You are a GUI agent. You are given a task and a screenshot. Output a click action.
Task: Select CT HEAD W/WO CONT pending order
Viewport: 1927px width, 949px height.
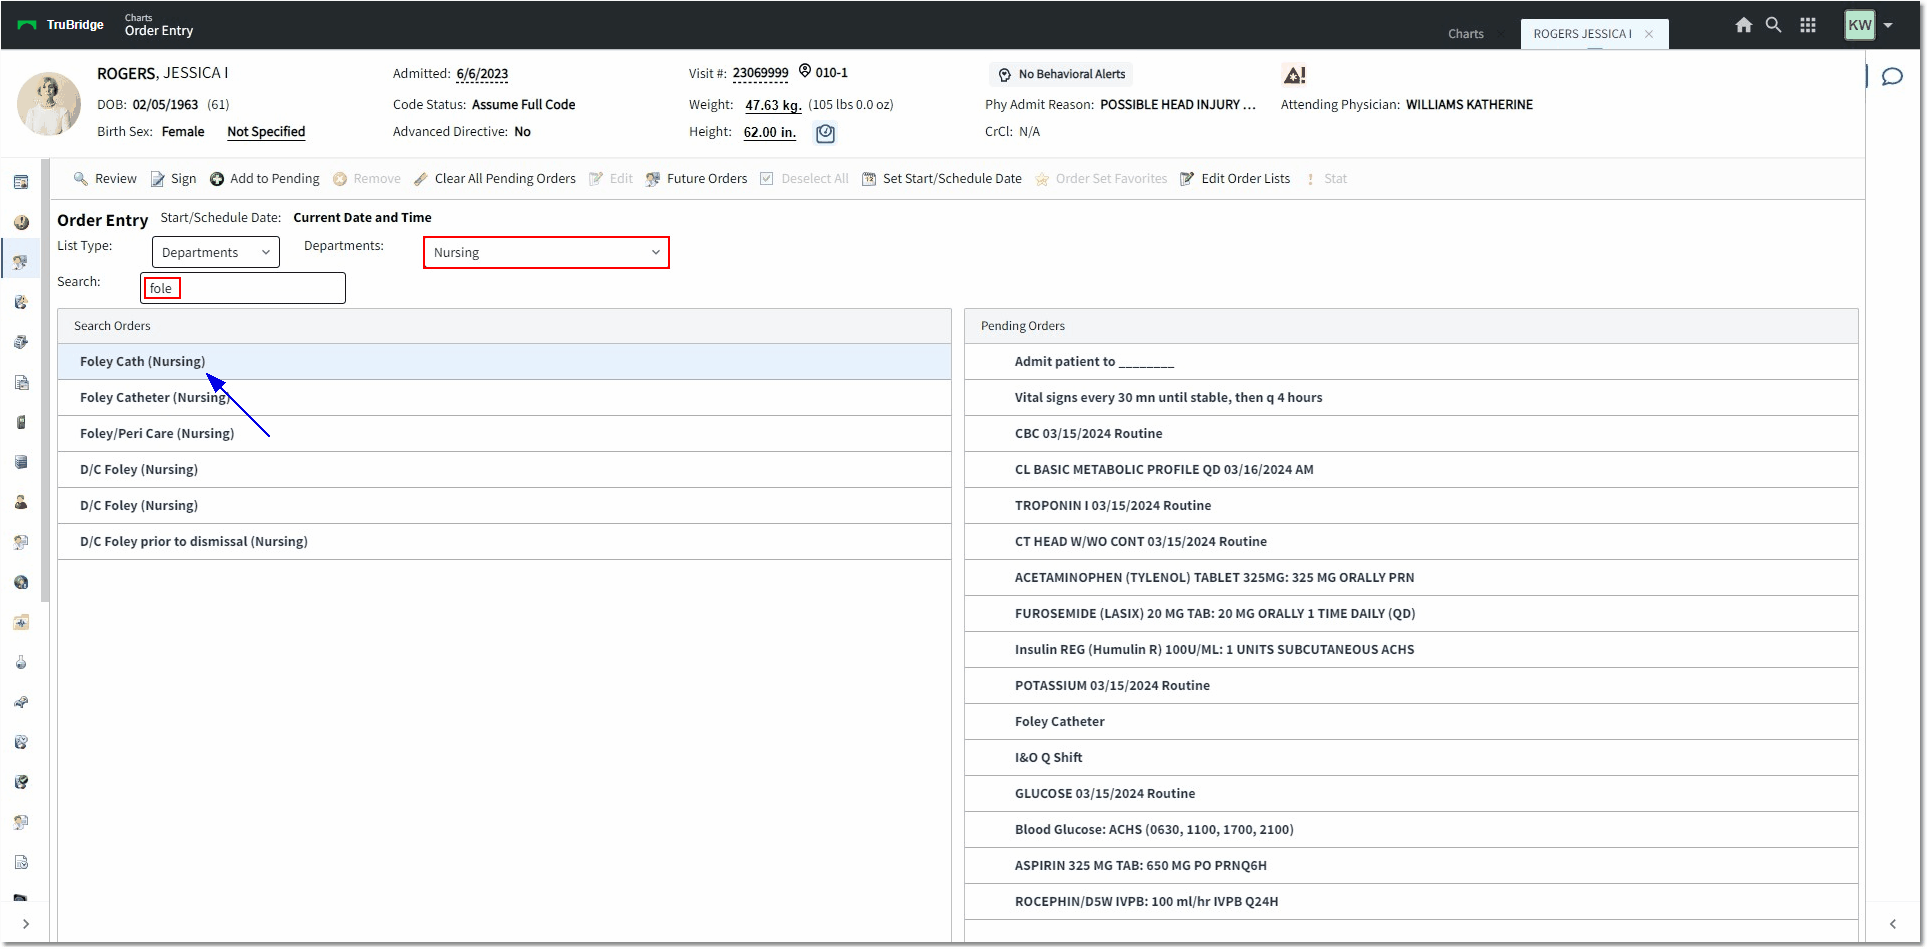pyautogui.click(x=1411, y=542)
